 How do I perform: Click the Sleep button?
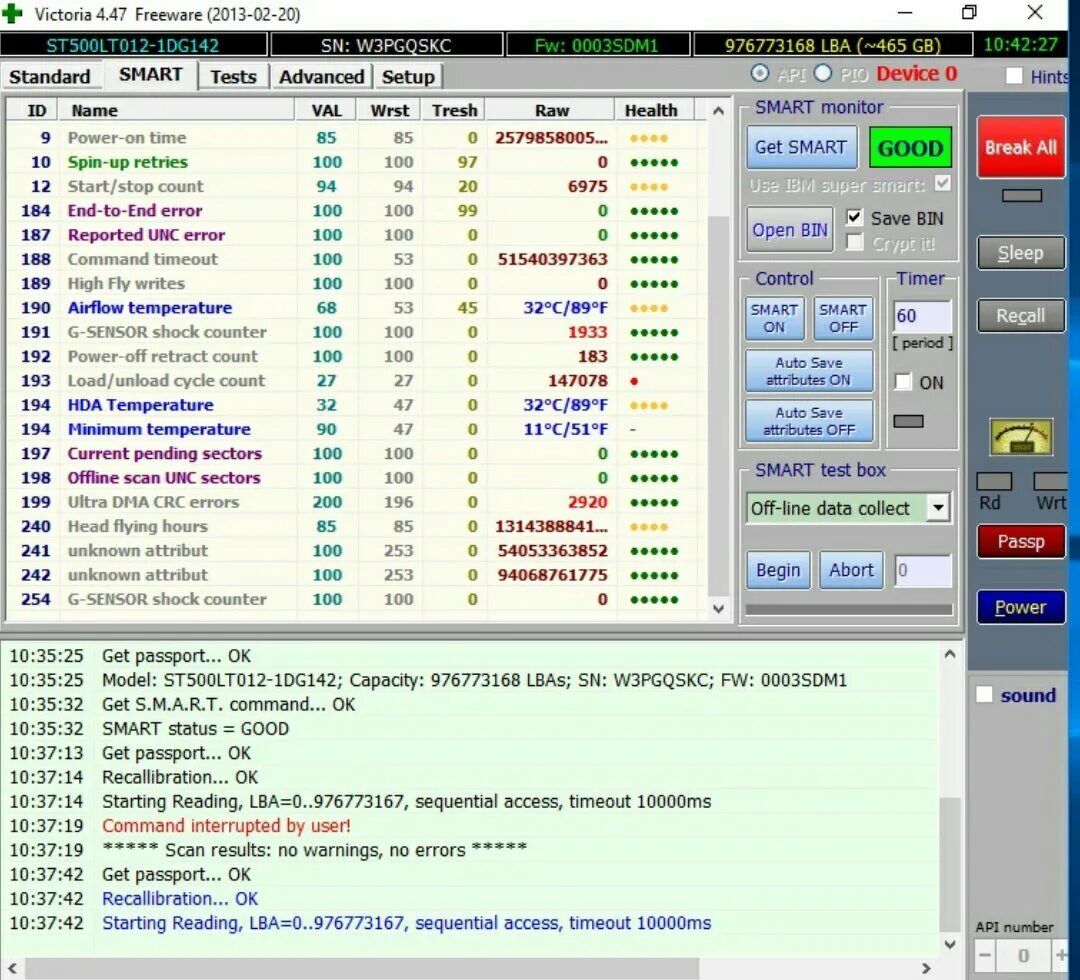coord(1021,253)
